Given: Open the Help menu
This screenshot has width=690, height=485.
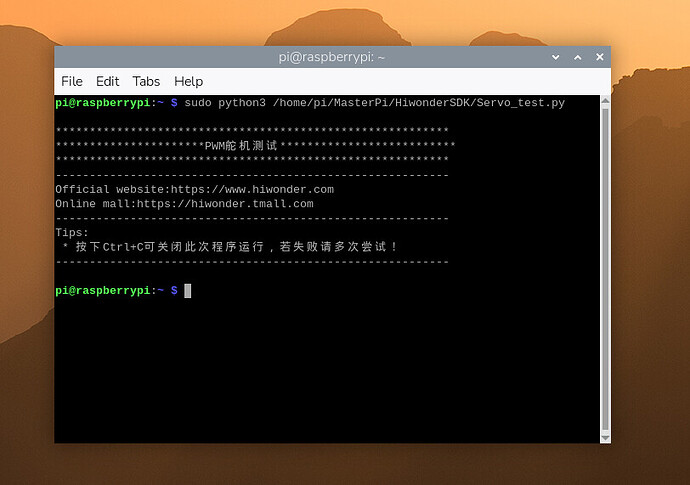Looking at the screenshot, I should click(x=188, y=81).
